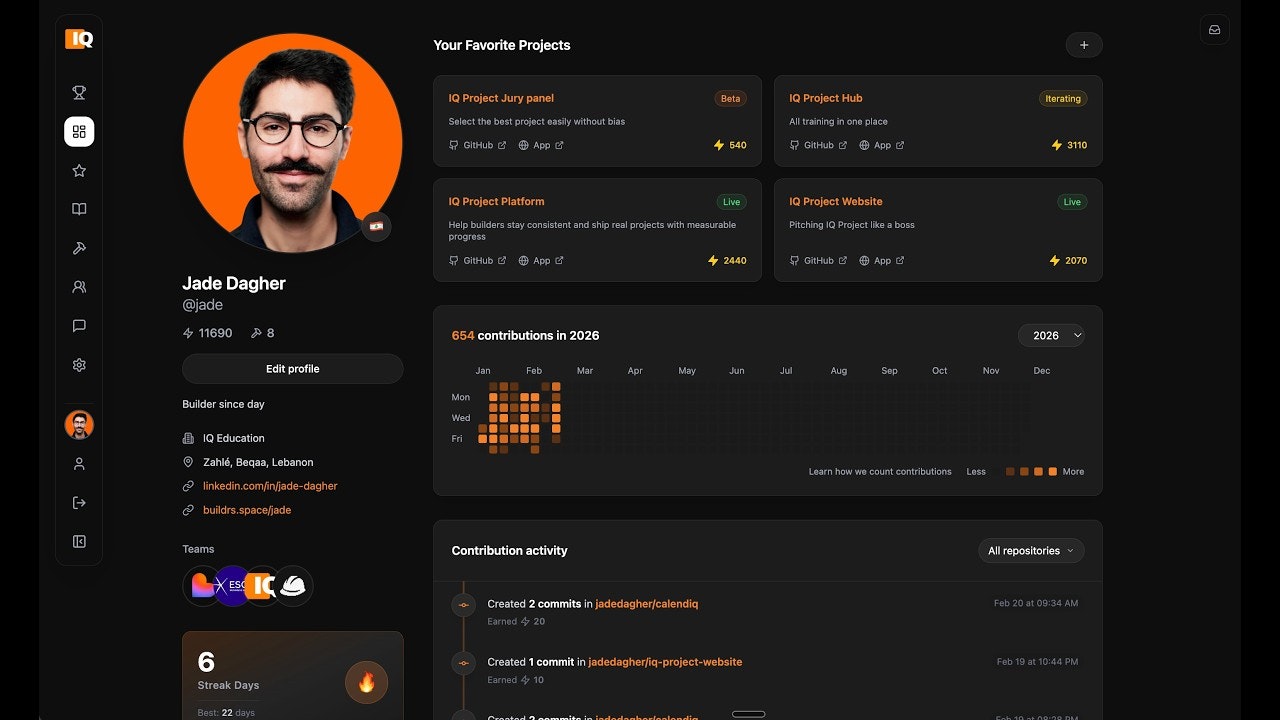Click the Edit profile button

[292, 368]
